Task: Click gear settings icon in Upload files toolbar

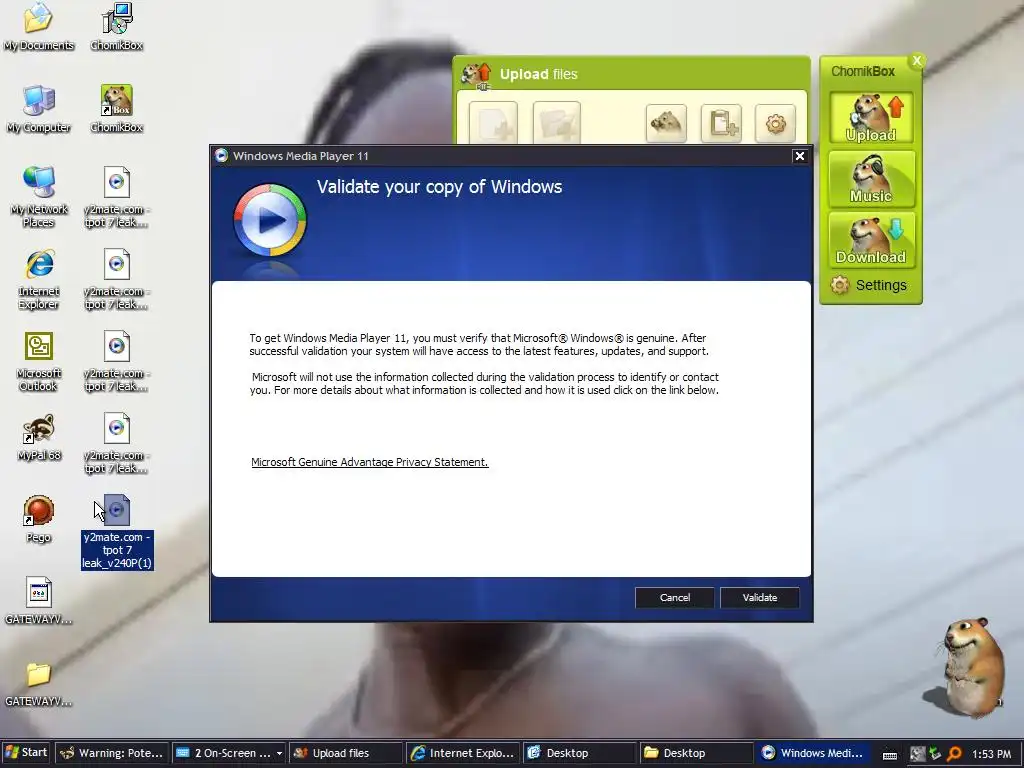Action: point(775,123)
